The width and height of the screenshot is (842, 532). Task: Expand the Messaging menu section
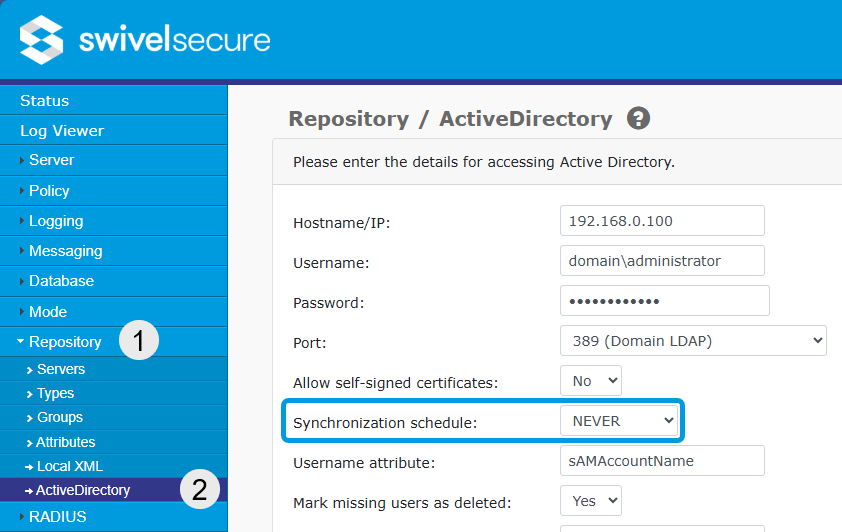(65, 251)
